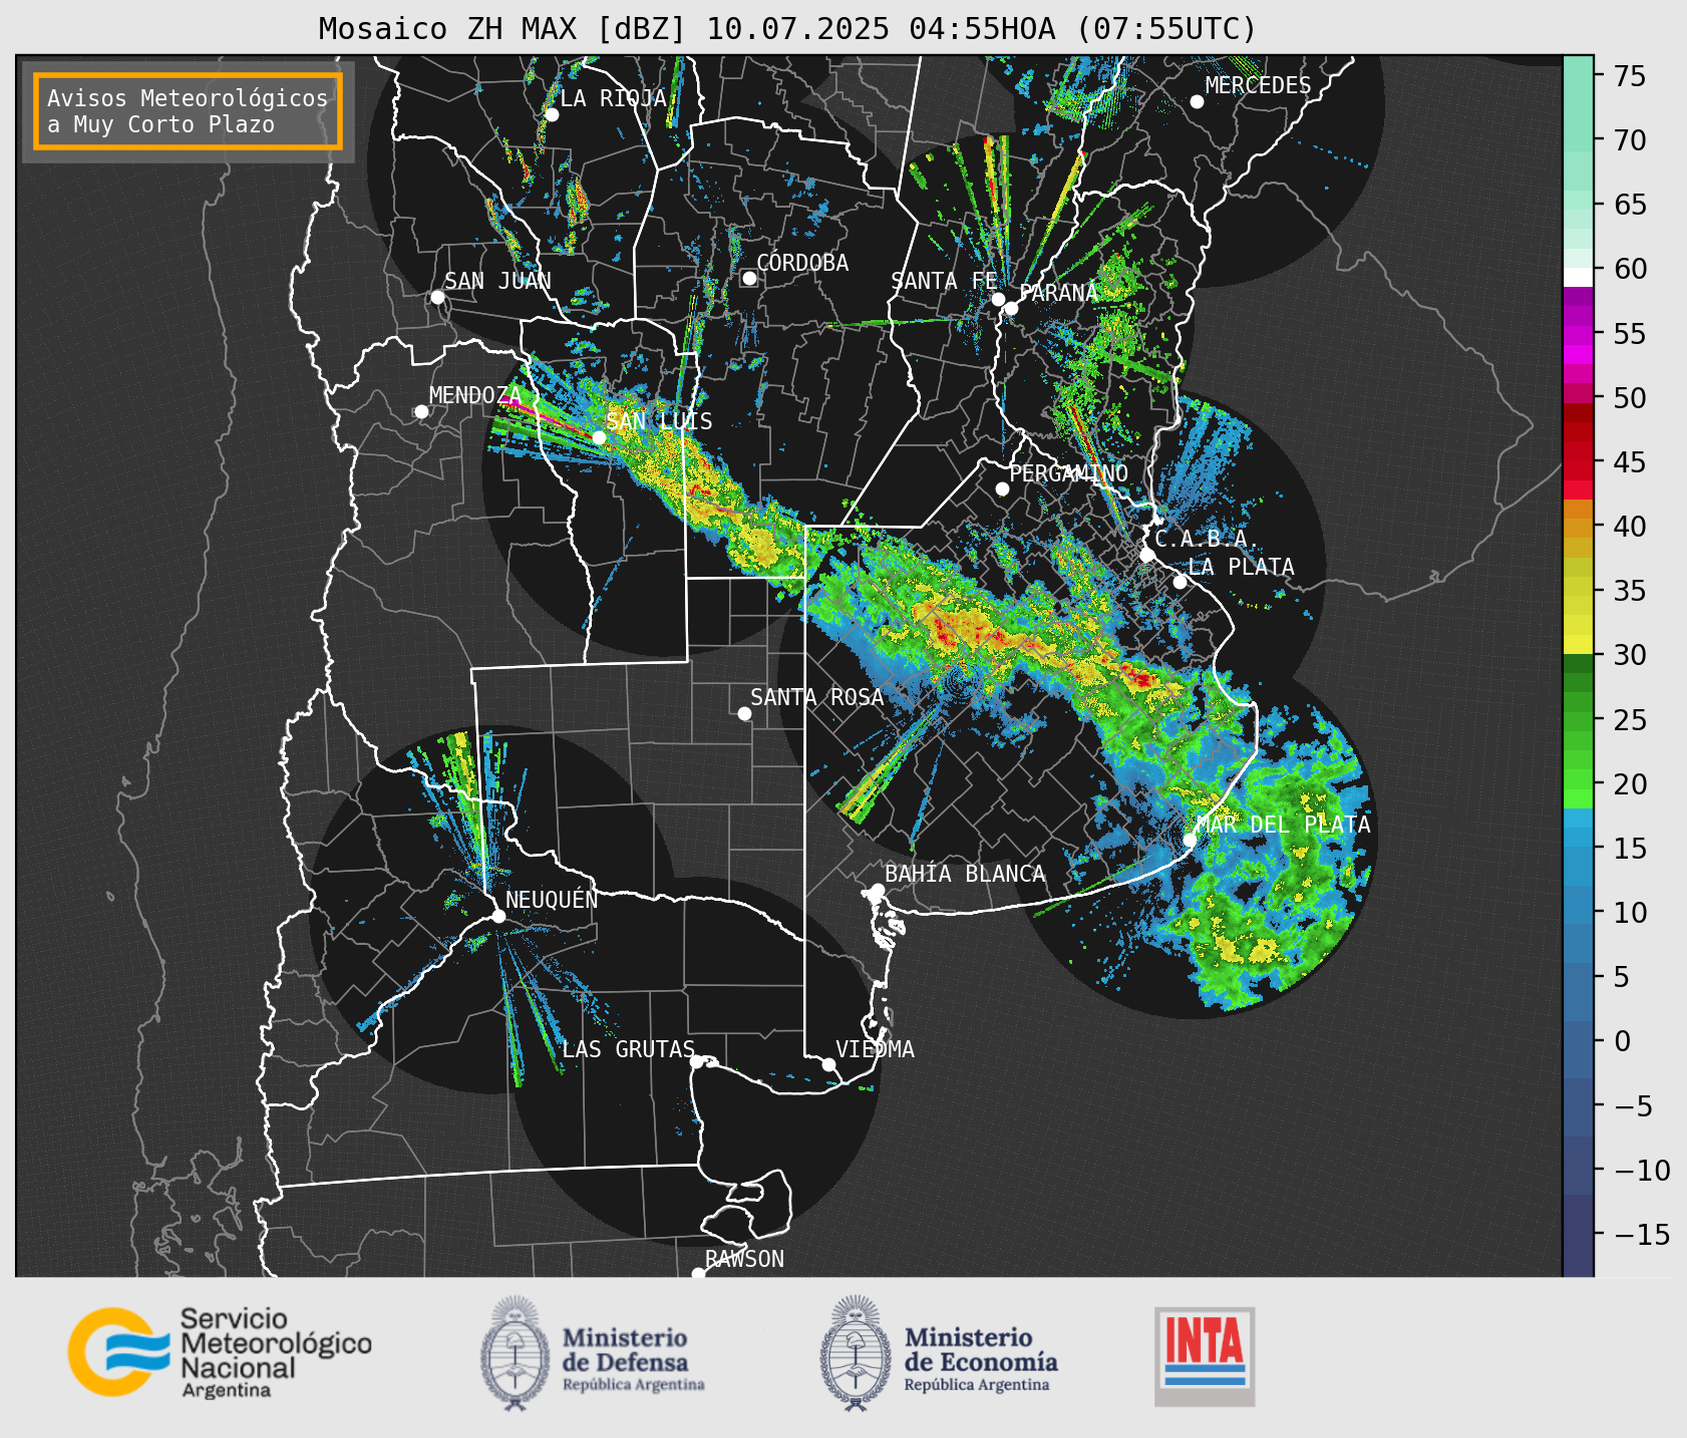Click the MENDOZA city marker dot
Screen dimensions: 1687x1438
tap(421, 412)
